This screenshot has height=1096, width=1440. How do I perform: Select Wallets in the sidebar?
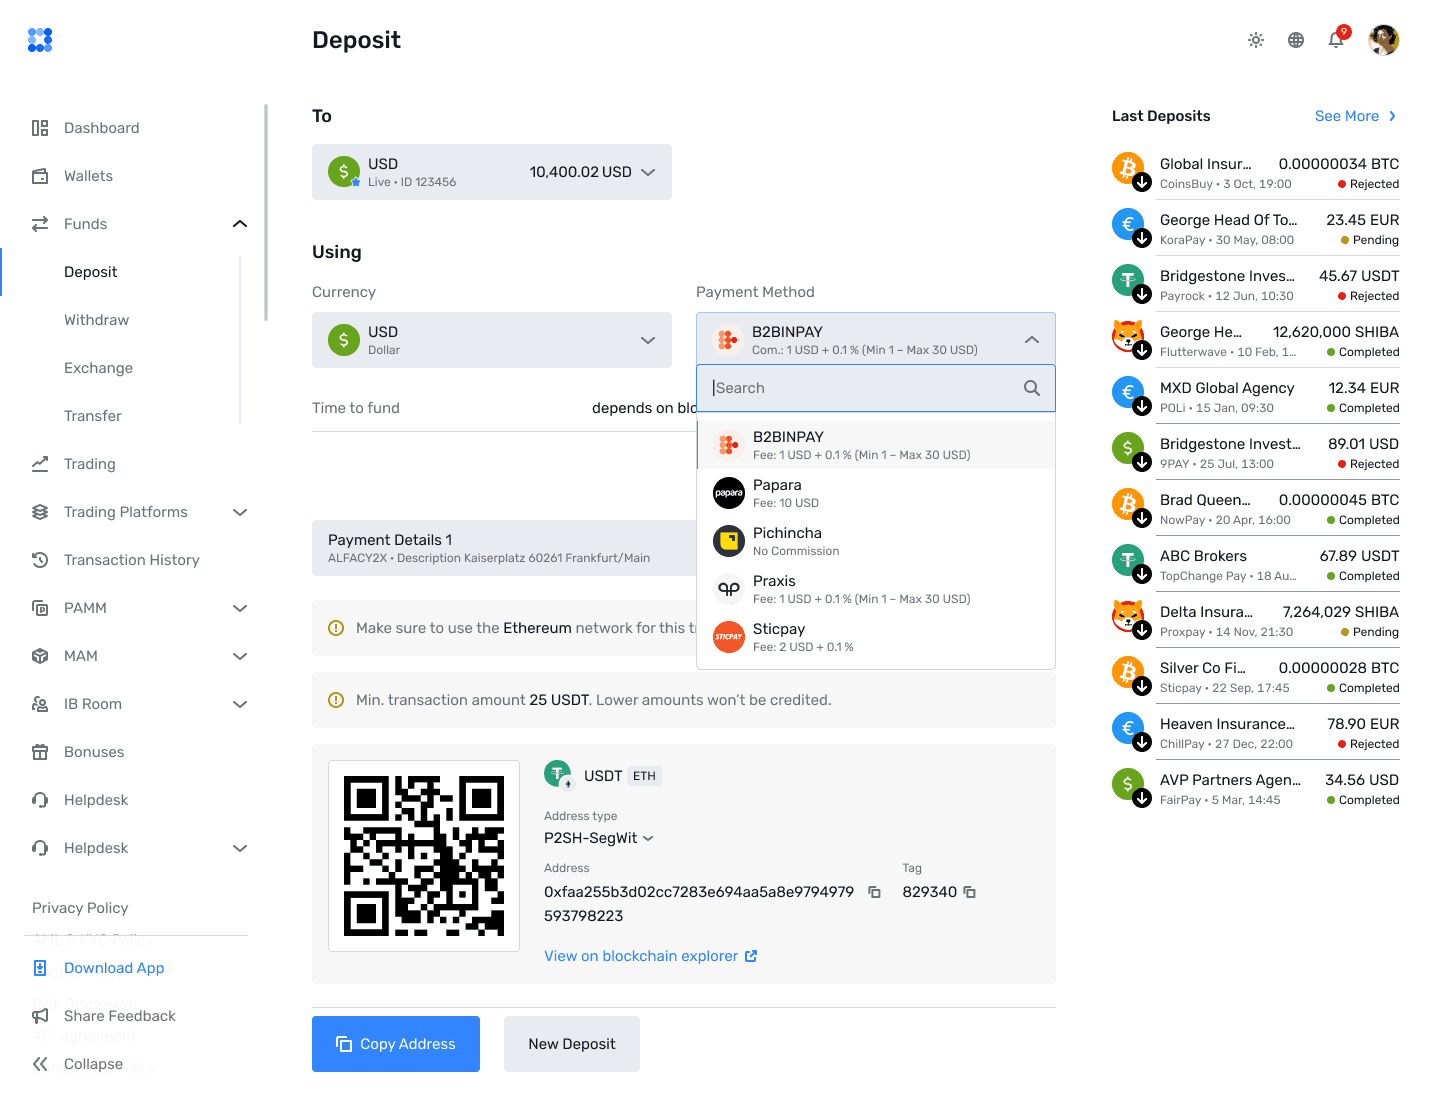(x=88, y=175)
